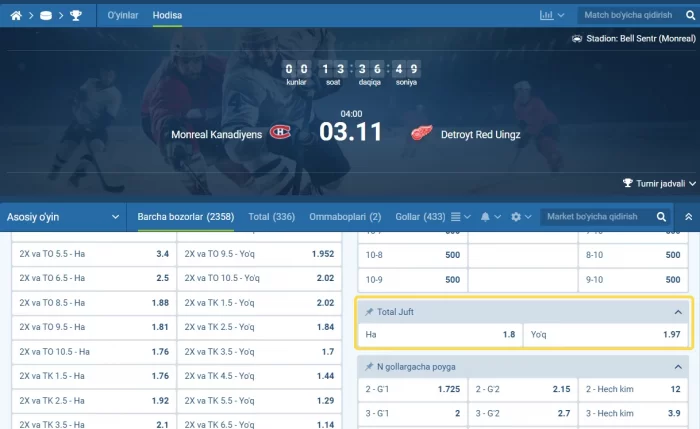Open chevron next to bell icon
This screenshot has width=700, height=429.
tap(497, 217)
